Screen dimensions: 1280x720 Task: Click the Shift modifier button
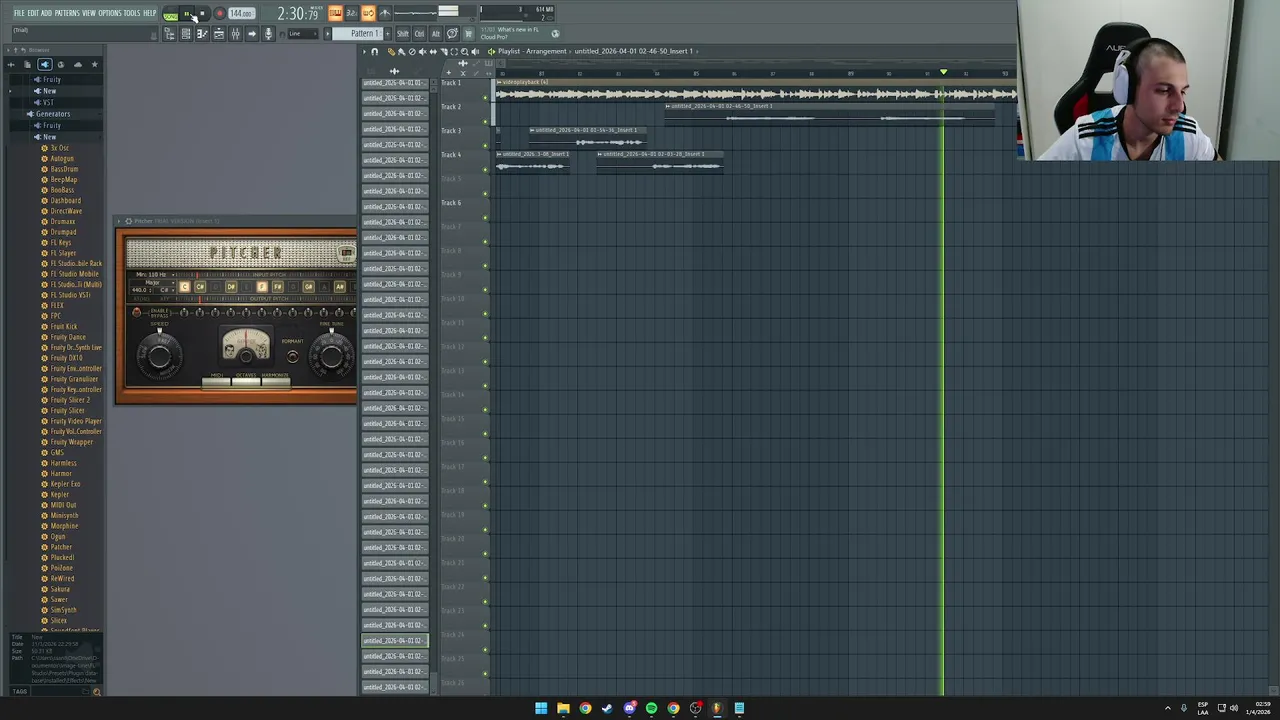(x=403, y=33)
